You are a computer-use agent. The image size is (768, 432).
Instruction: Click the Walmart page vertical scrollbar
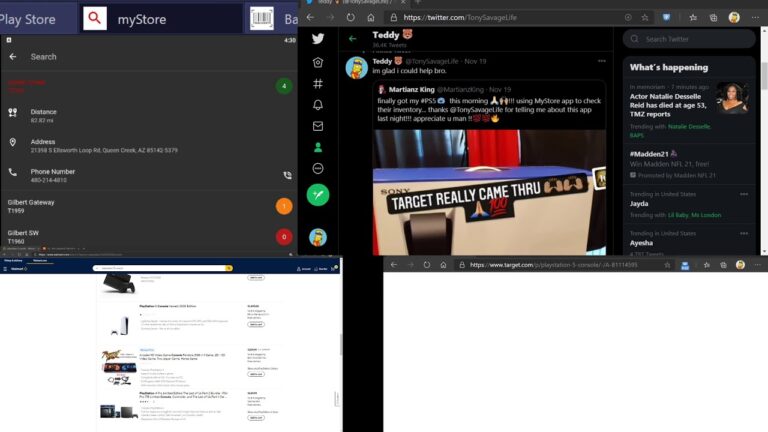click(x=341, y=345)
